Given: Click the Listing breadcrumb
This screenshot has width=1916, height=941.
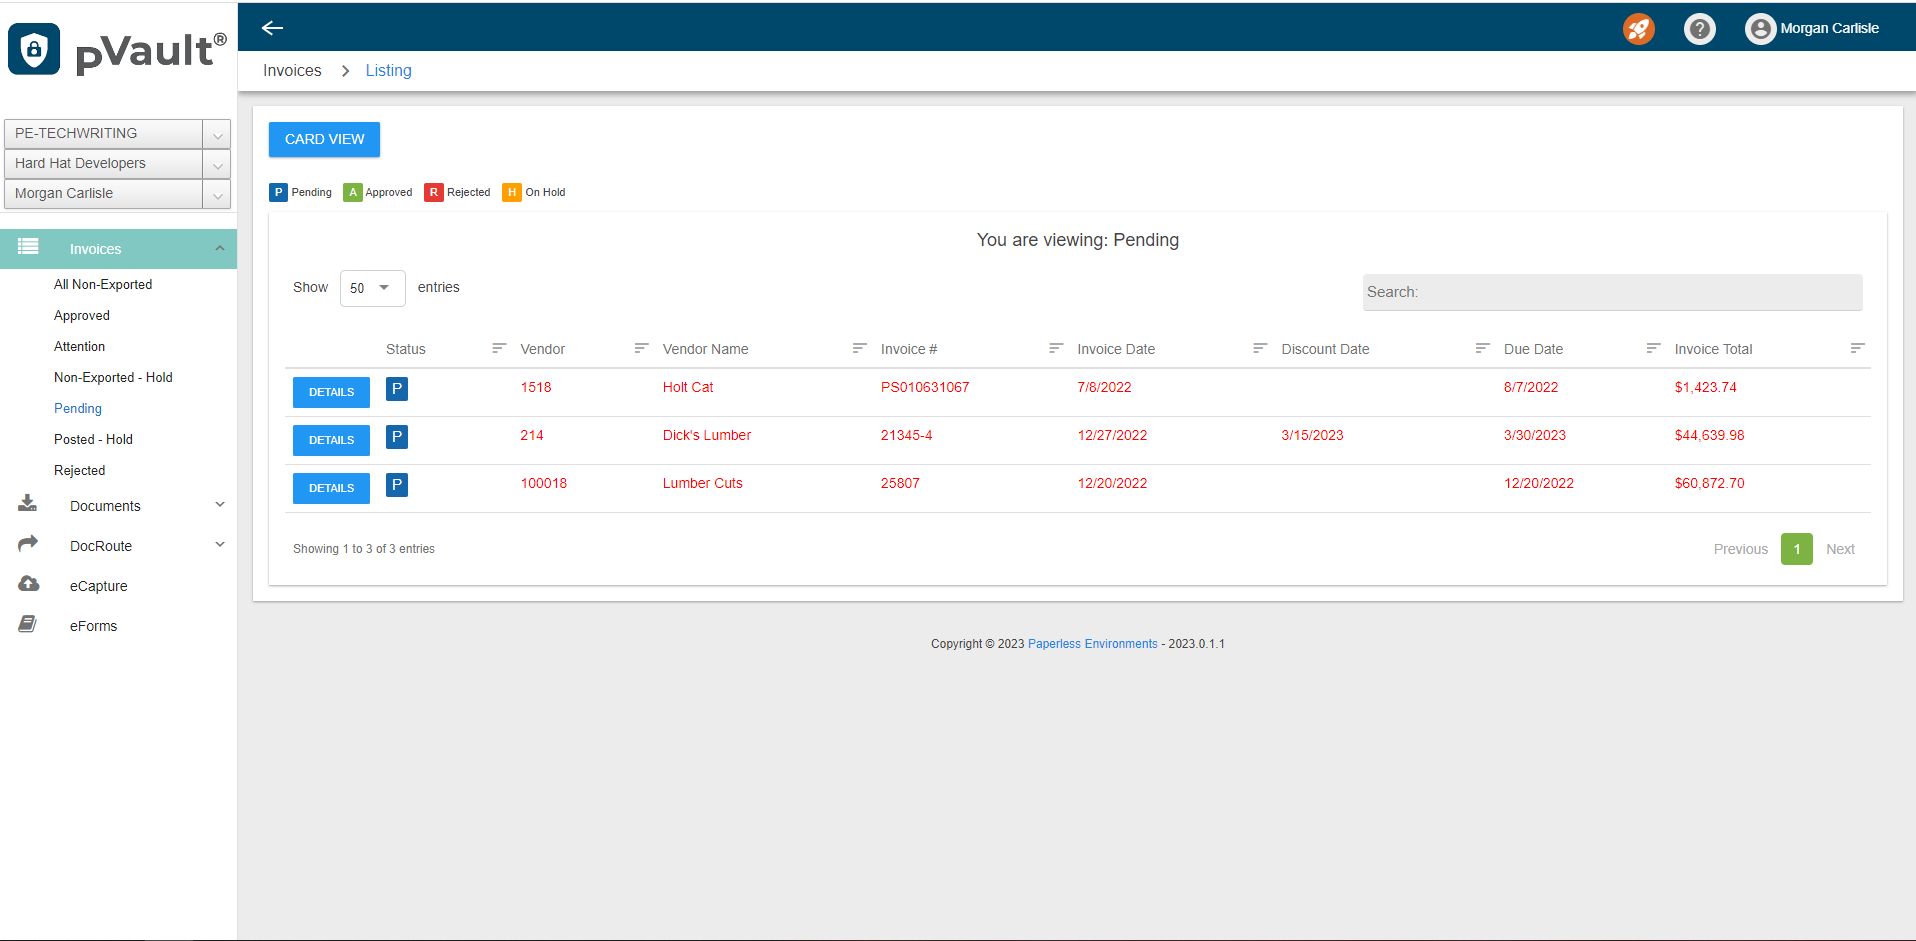Looking at the screenshot, I should pos(388,70).
